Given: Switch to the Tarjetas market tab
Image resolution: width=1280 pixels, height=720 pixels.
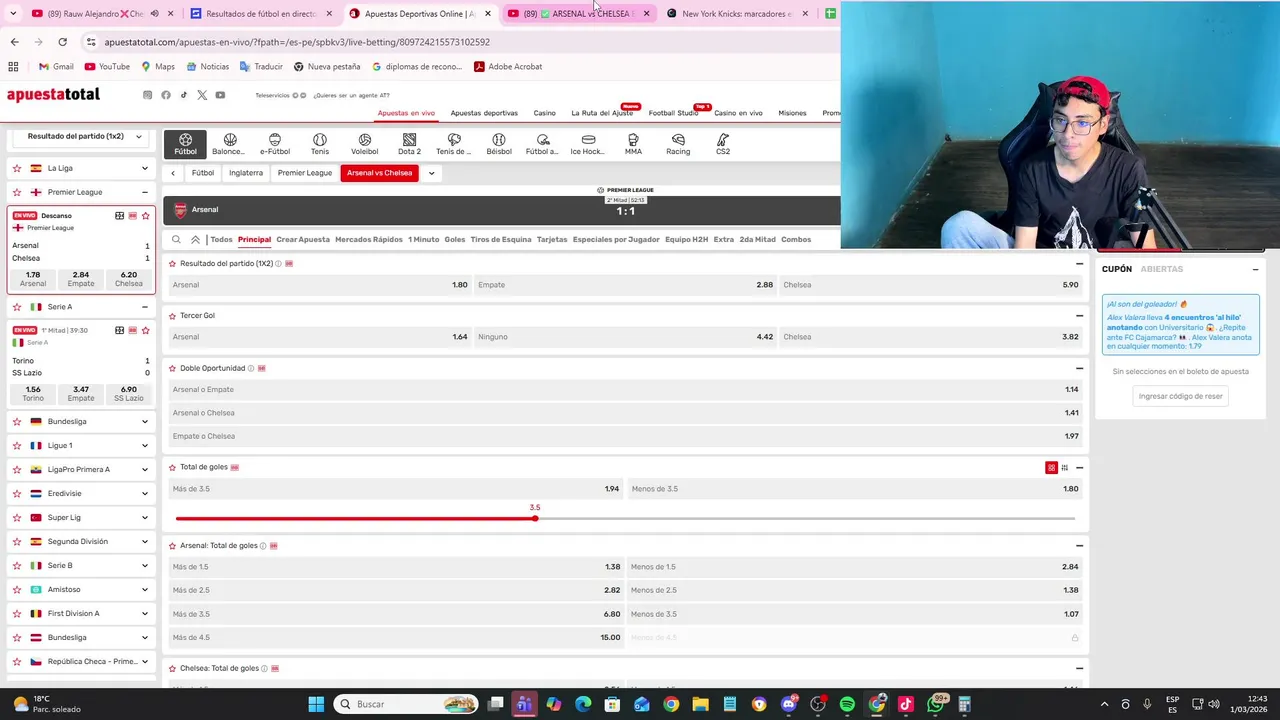Looking at the screenshot, I should click(x=552, y=240).
